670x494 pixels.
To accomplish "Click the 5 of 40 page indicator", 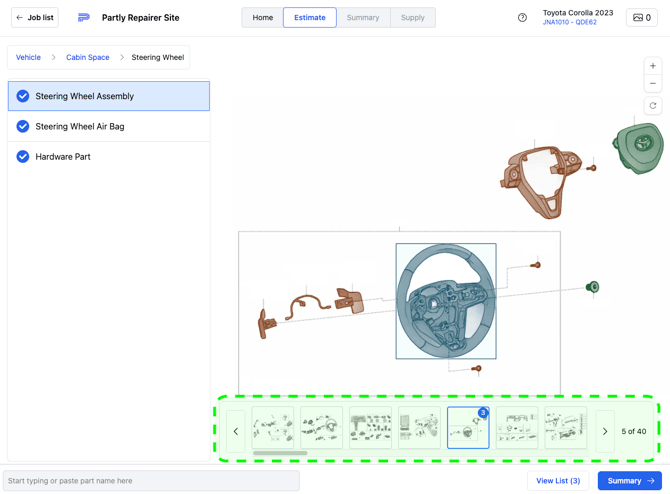I will (634, 431).
